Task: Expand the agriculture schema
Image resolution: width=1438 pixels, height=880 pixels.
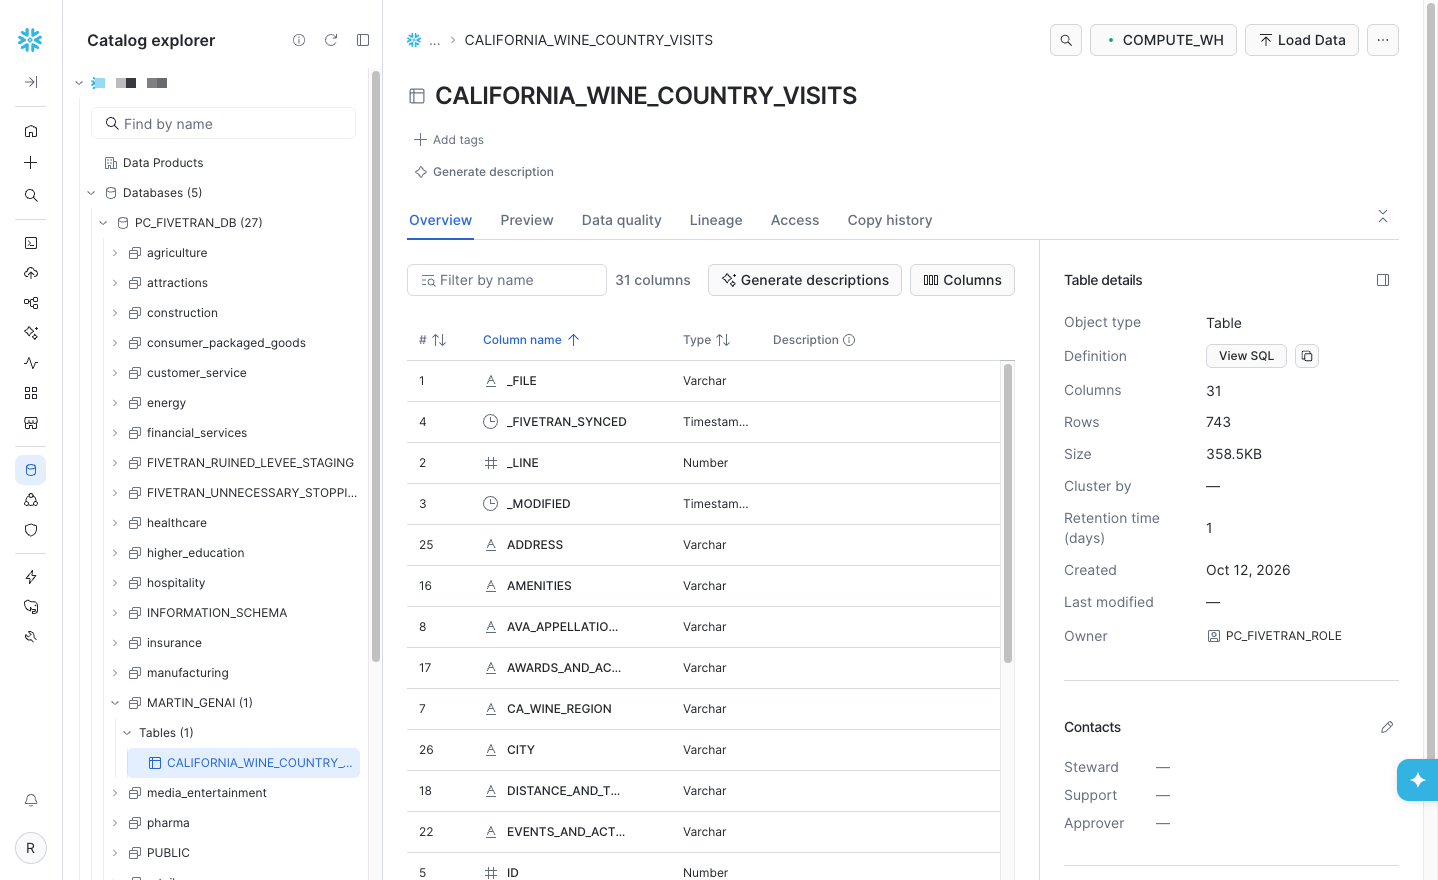Action: (115, 253)
